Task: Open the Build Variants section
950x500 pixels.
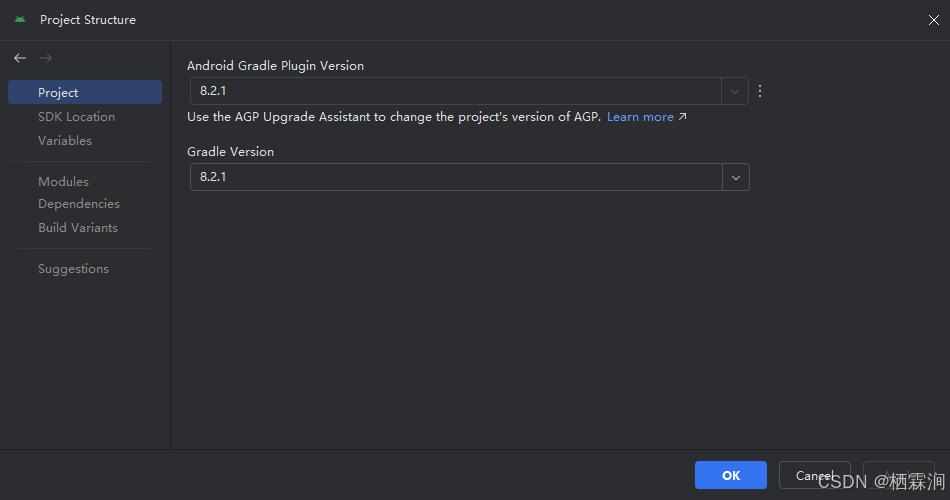Action: click(78, 228)
